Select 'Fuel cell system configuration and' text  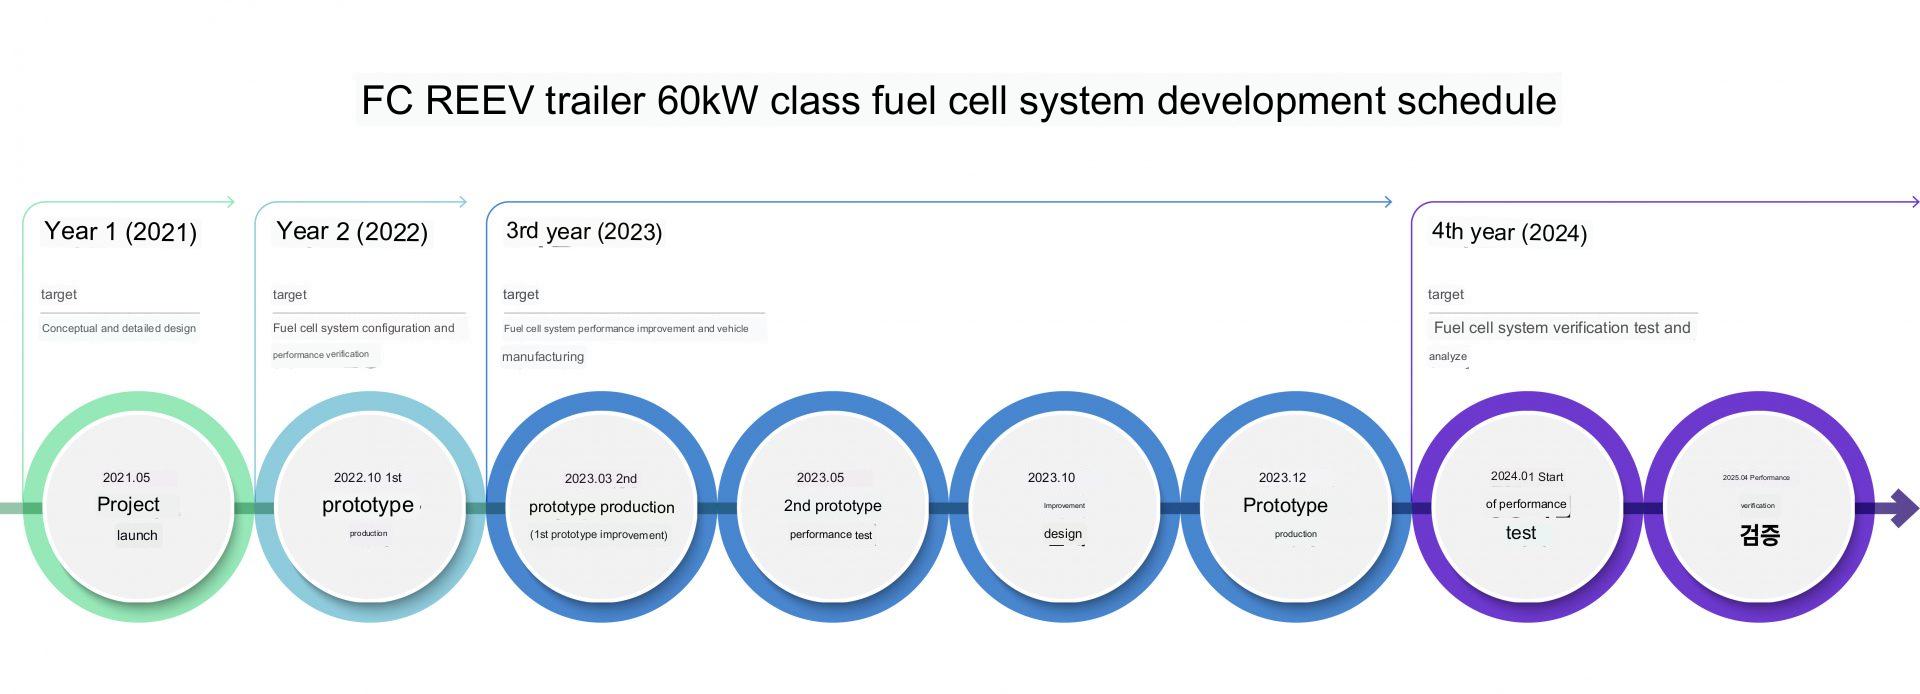coord(364,328)
